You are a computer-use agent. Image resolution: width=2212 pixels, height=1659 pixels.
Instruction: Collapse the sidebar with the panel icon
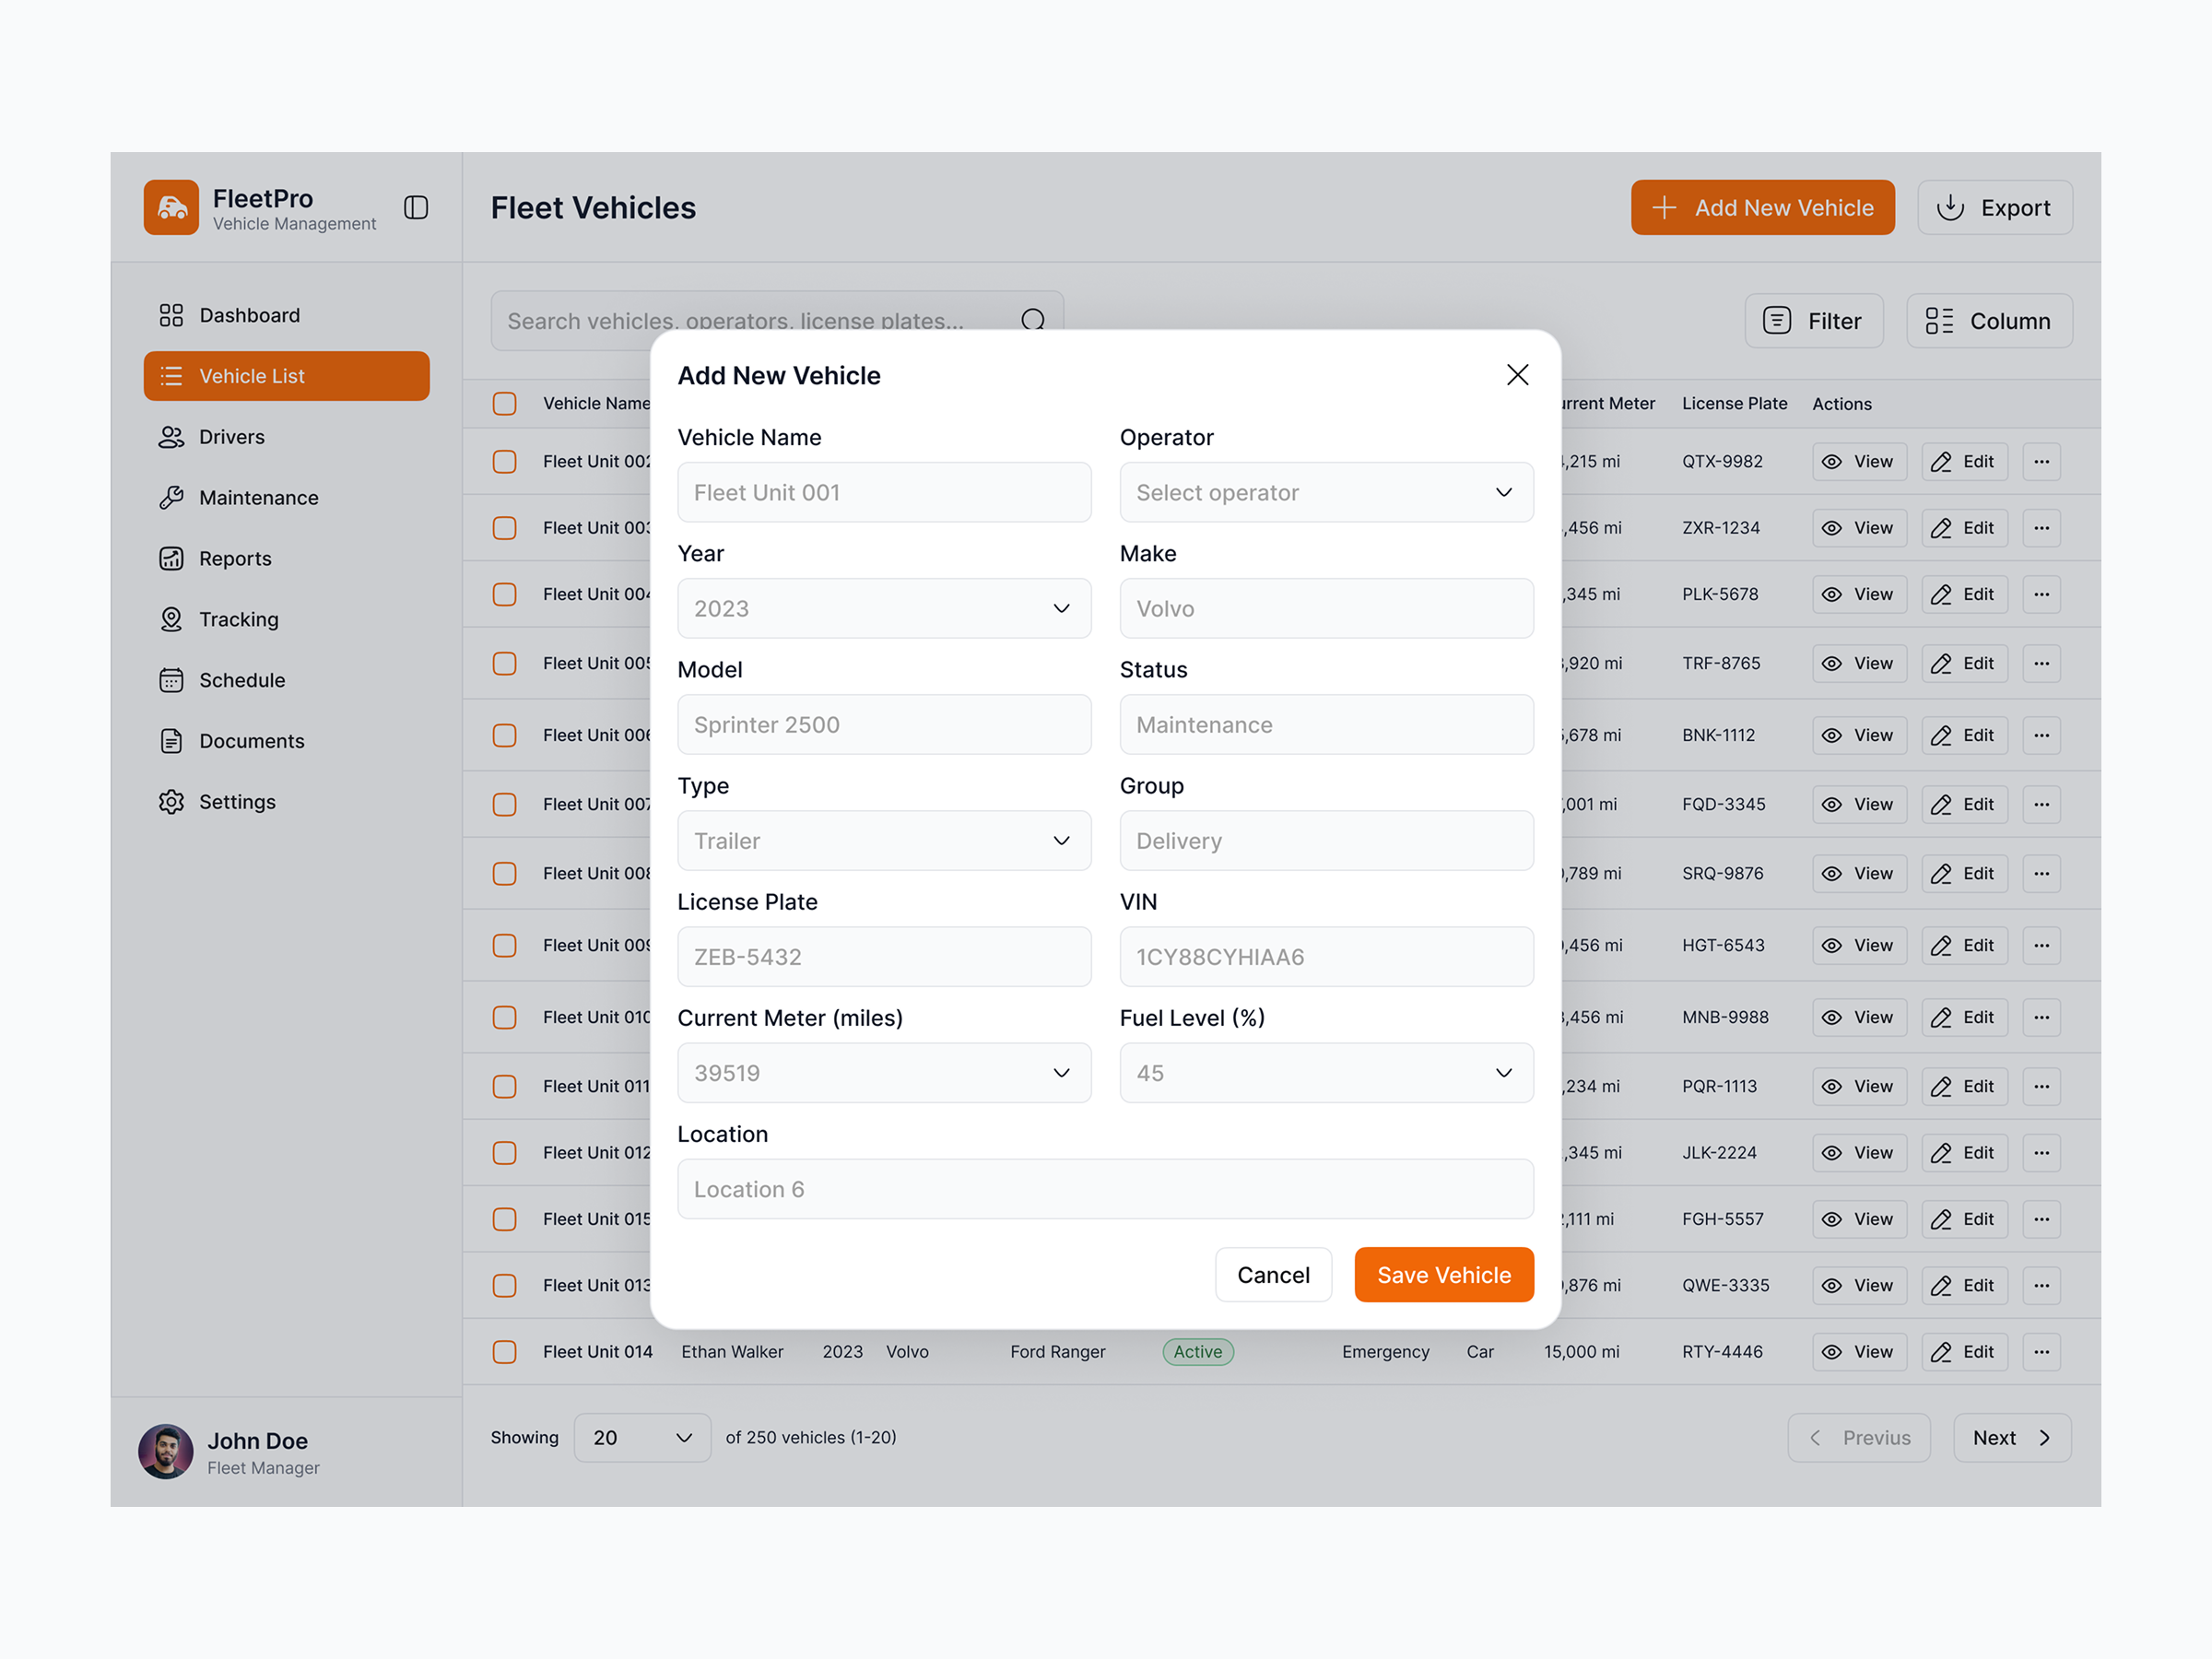tap(416, 207)
